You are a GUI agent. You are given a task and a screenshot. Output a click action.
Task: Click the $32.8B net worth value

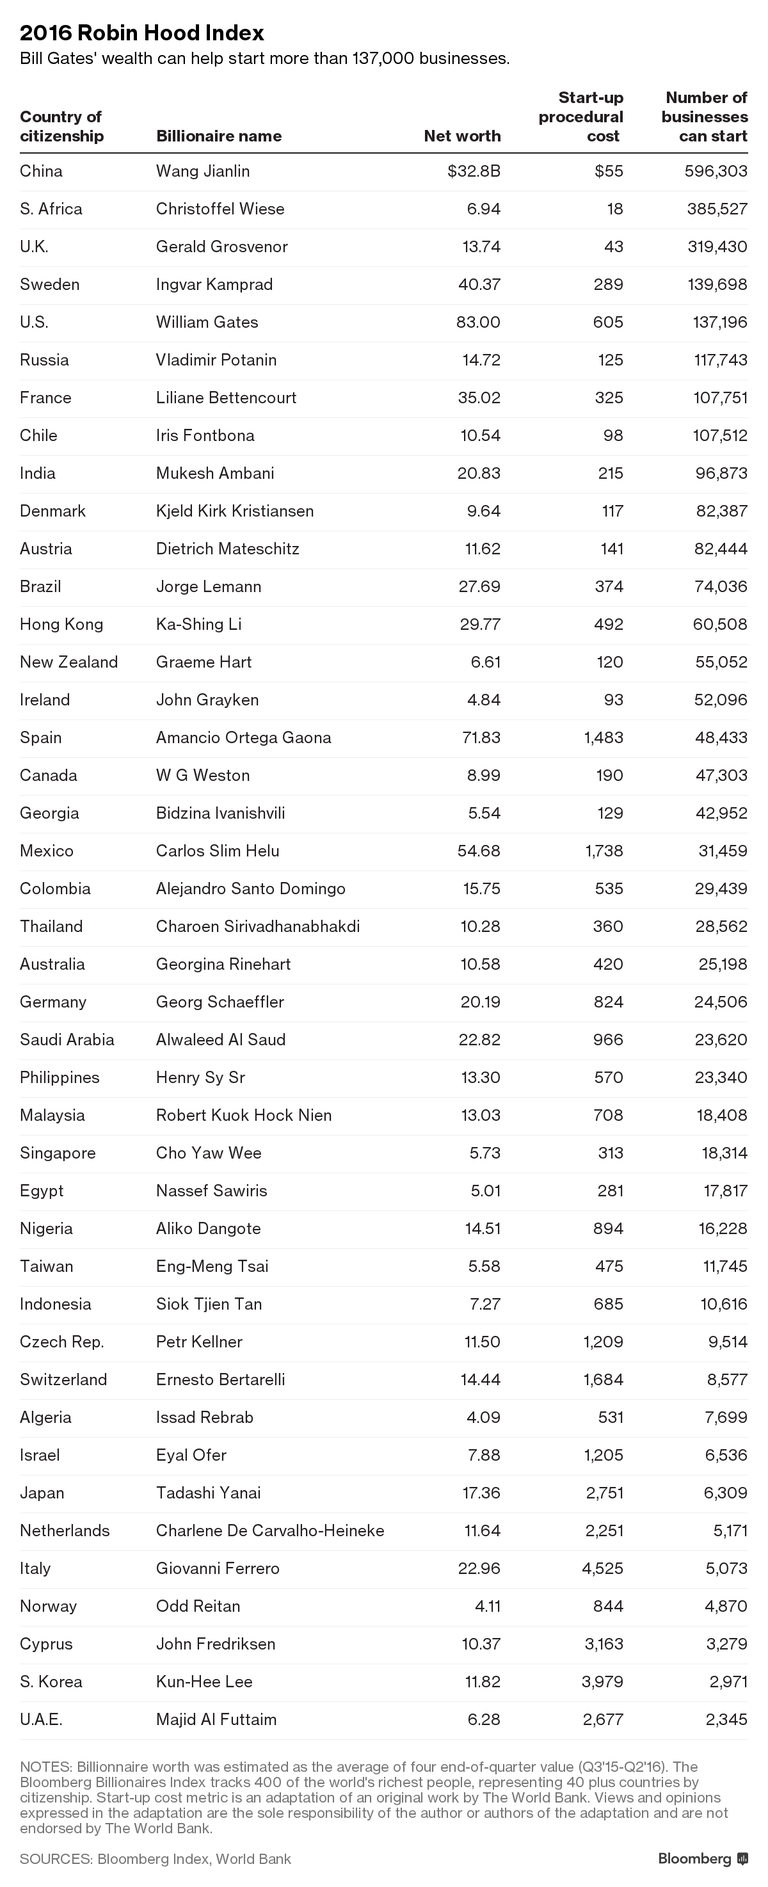[474, 171]
